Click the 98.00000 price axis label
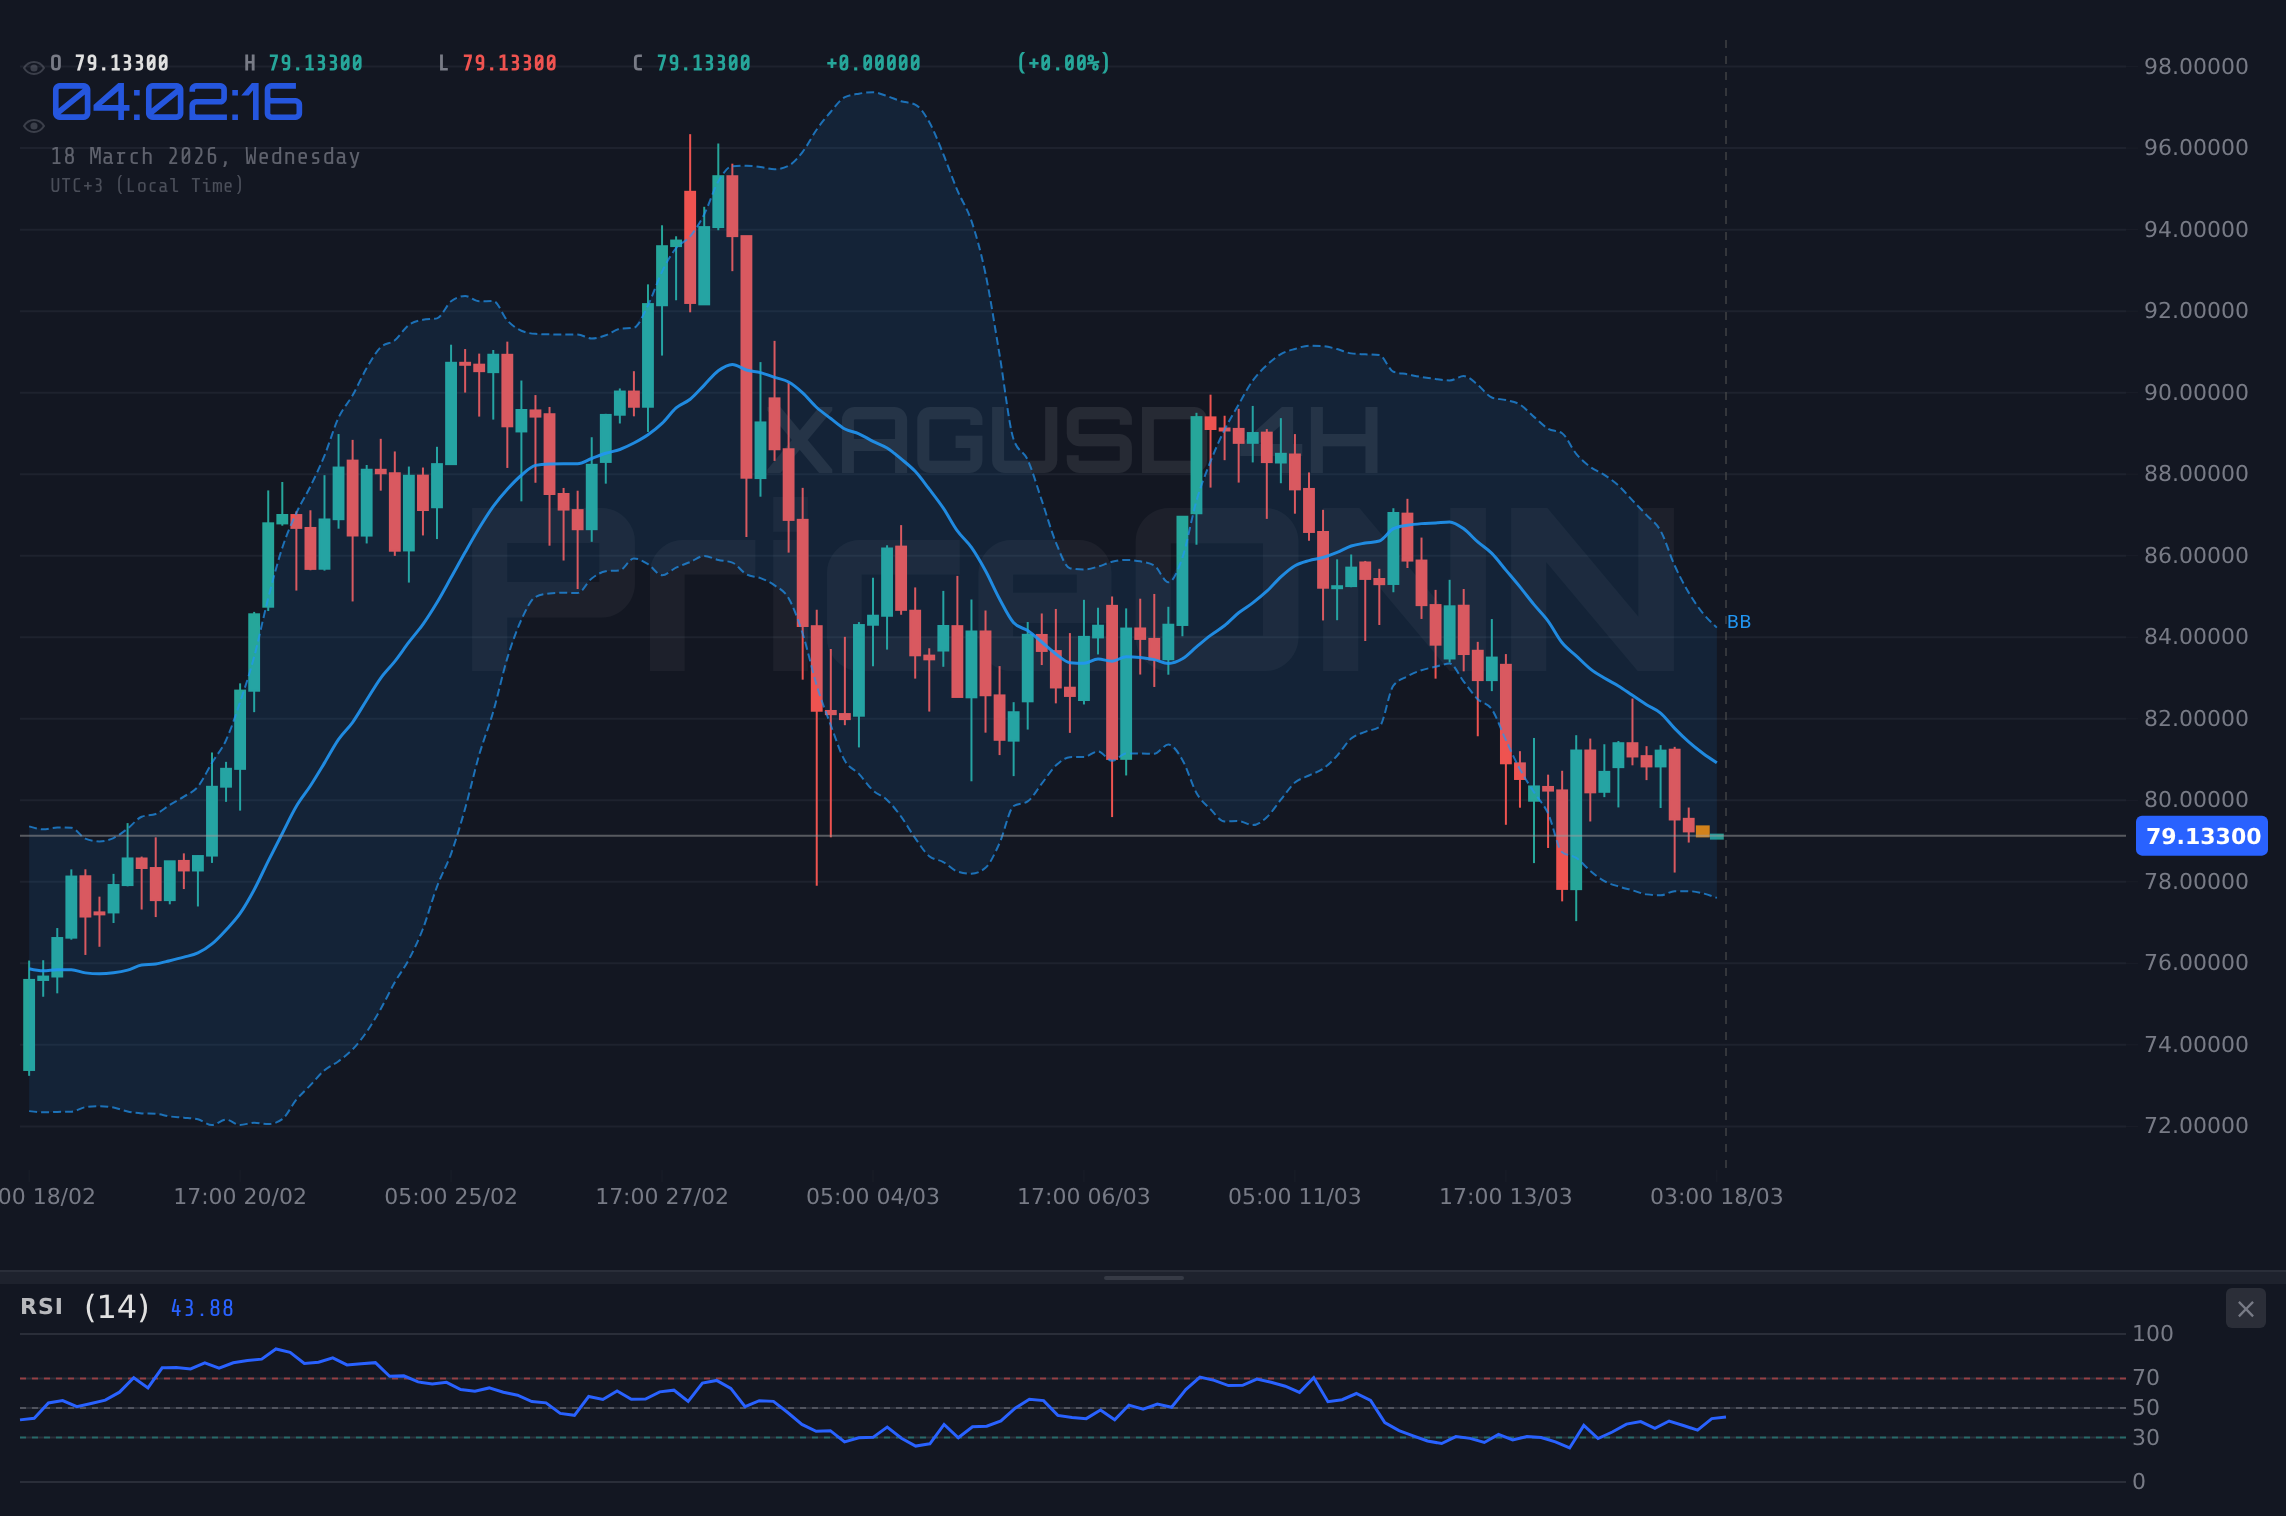The image size is (2286, 1516). click(x=2196, y=67)
